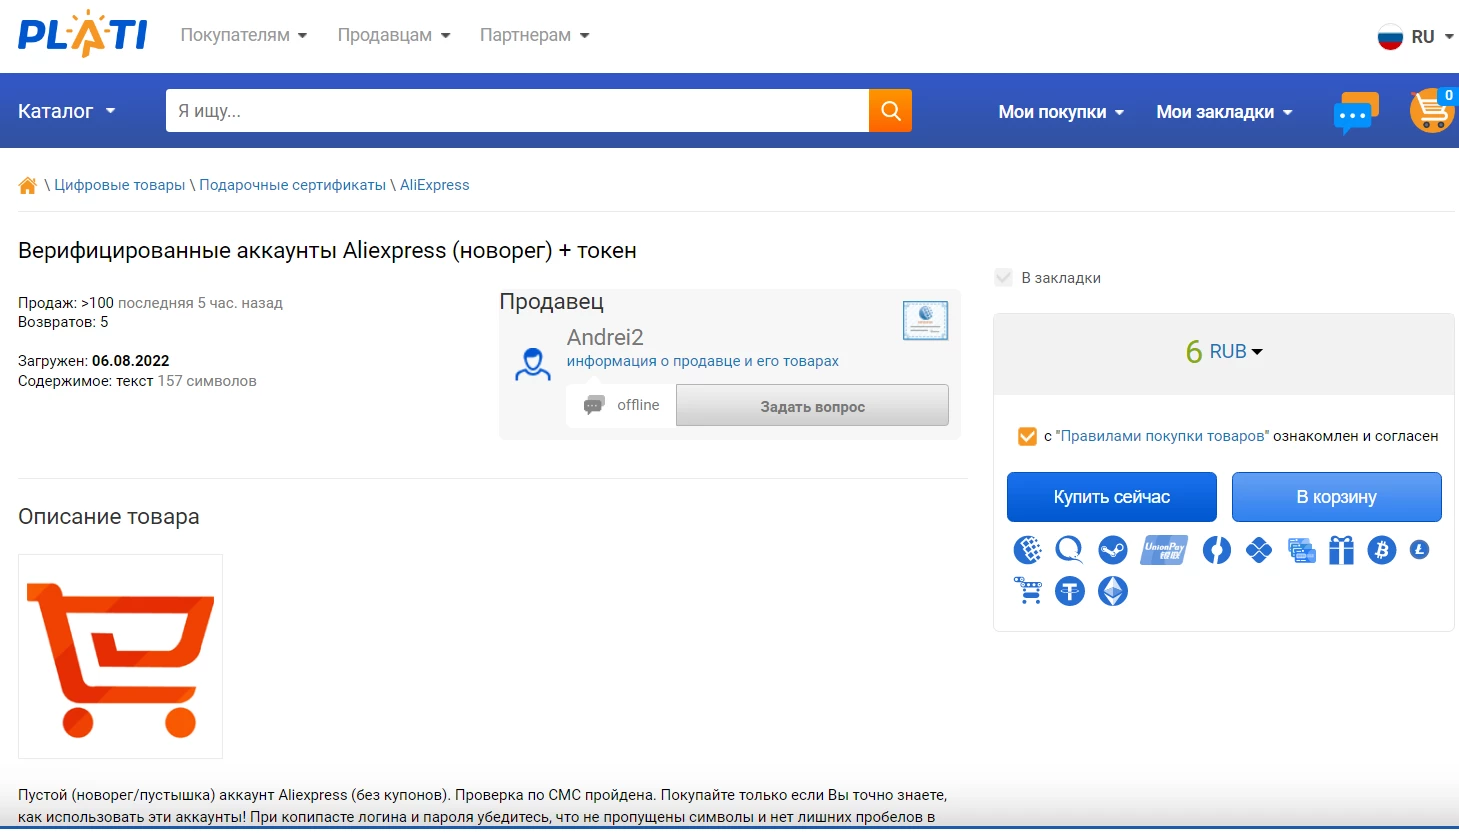The height and width of the screenshot is (833, 1459).
Task: Pay with UnionPay card icon
Action: pos(1164,550)
